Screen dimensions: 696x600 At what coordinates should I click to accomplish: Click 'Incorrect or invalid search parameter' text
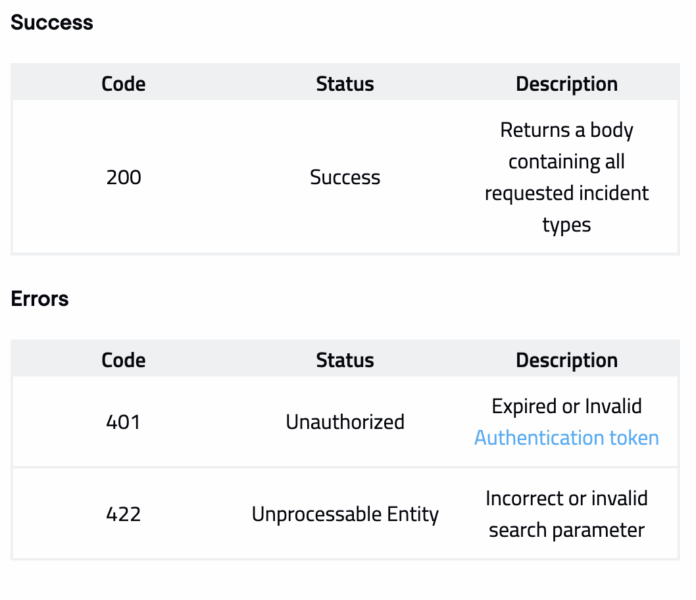coord(566,514)
